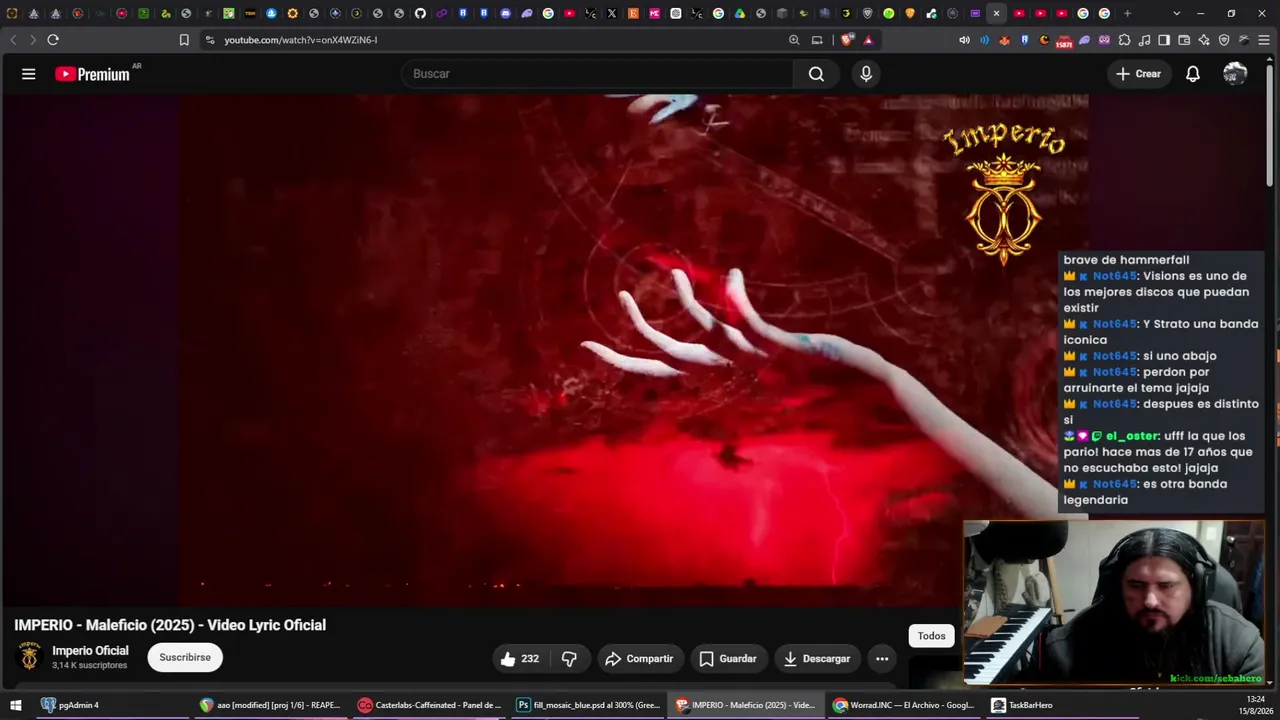
Task: Open the Windows Start menu
Action: click(15, 705)
